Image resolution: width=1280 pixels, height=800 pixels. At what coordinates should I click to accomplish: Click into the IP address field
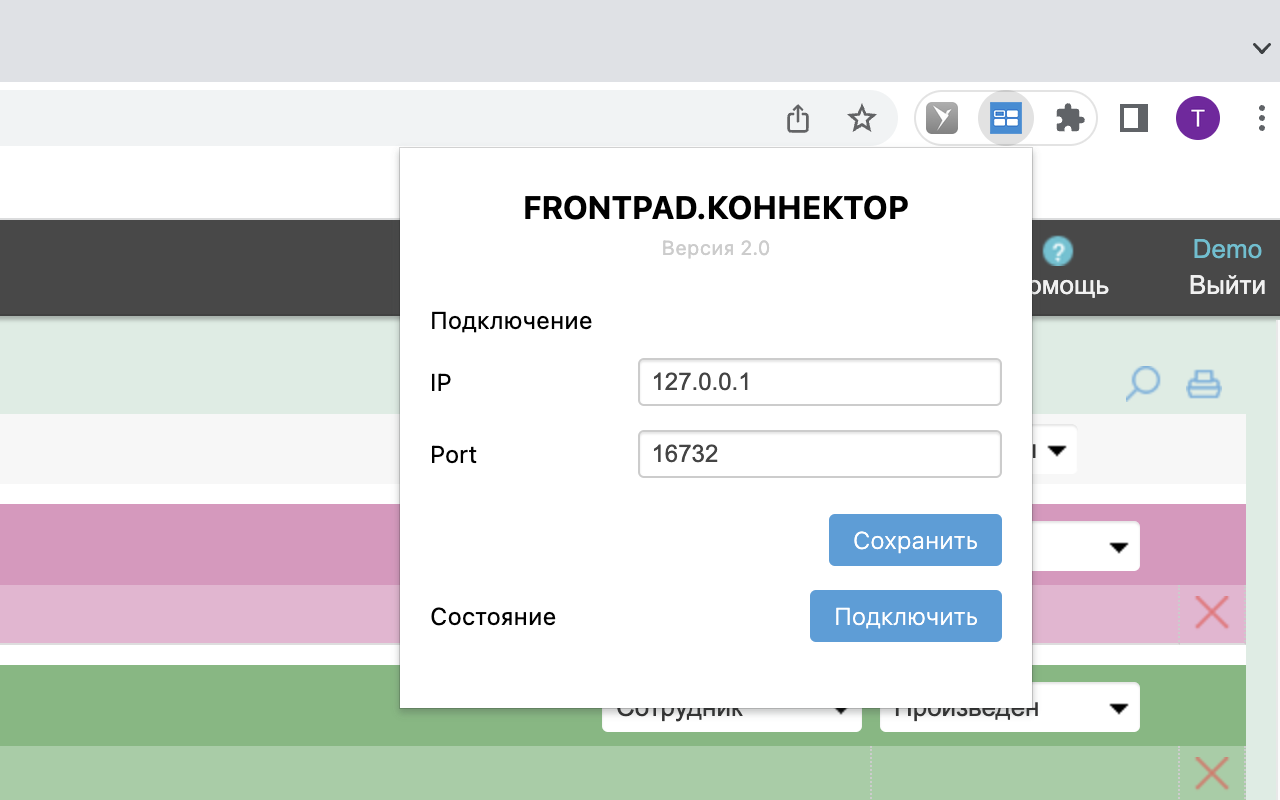[x=820, y=382]
